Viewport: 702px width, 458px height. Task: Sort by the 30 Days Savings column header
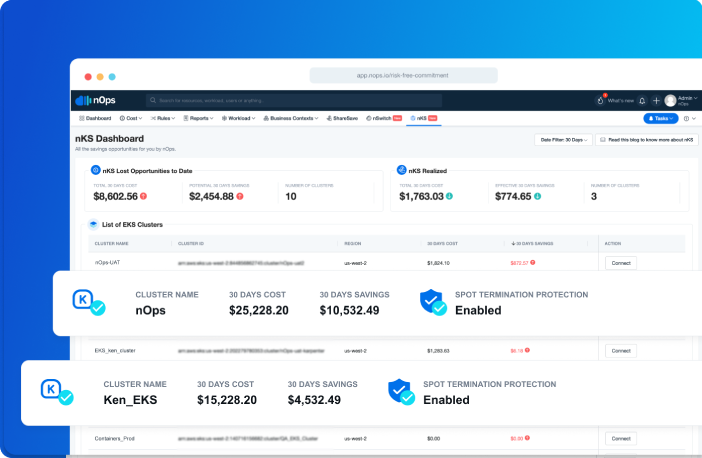(x=532, y=244)
